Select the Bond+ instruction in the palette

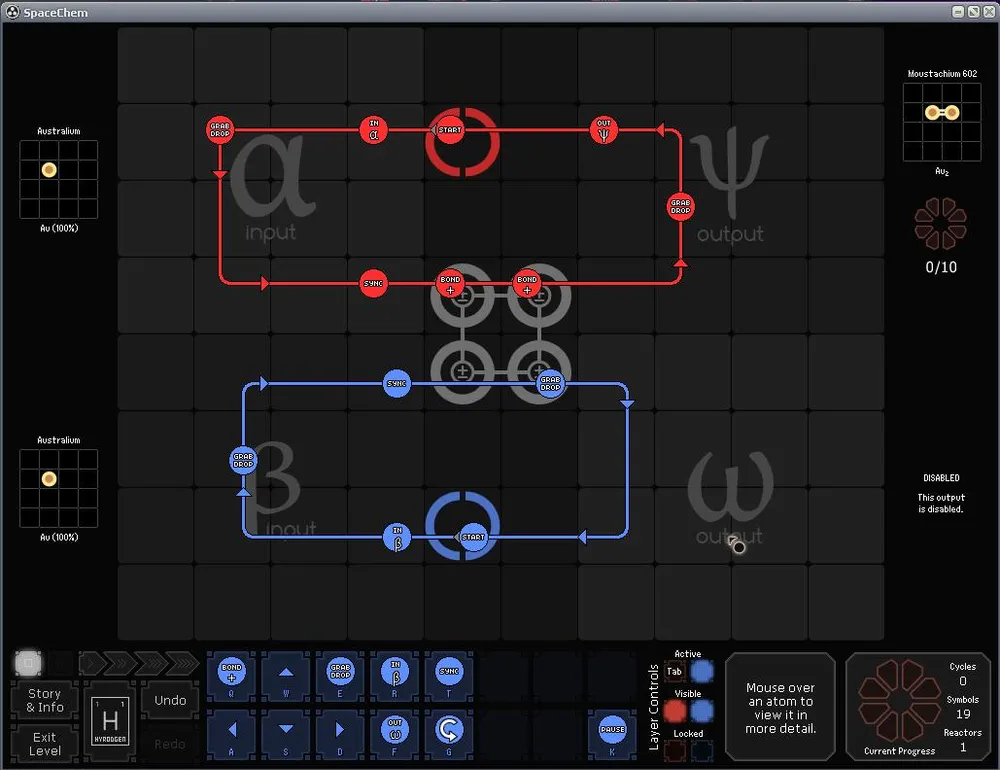pyautogui.click(x=232, y=673)
